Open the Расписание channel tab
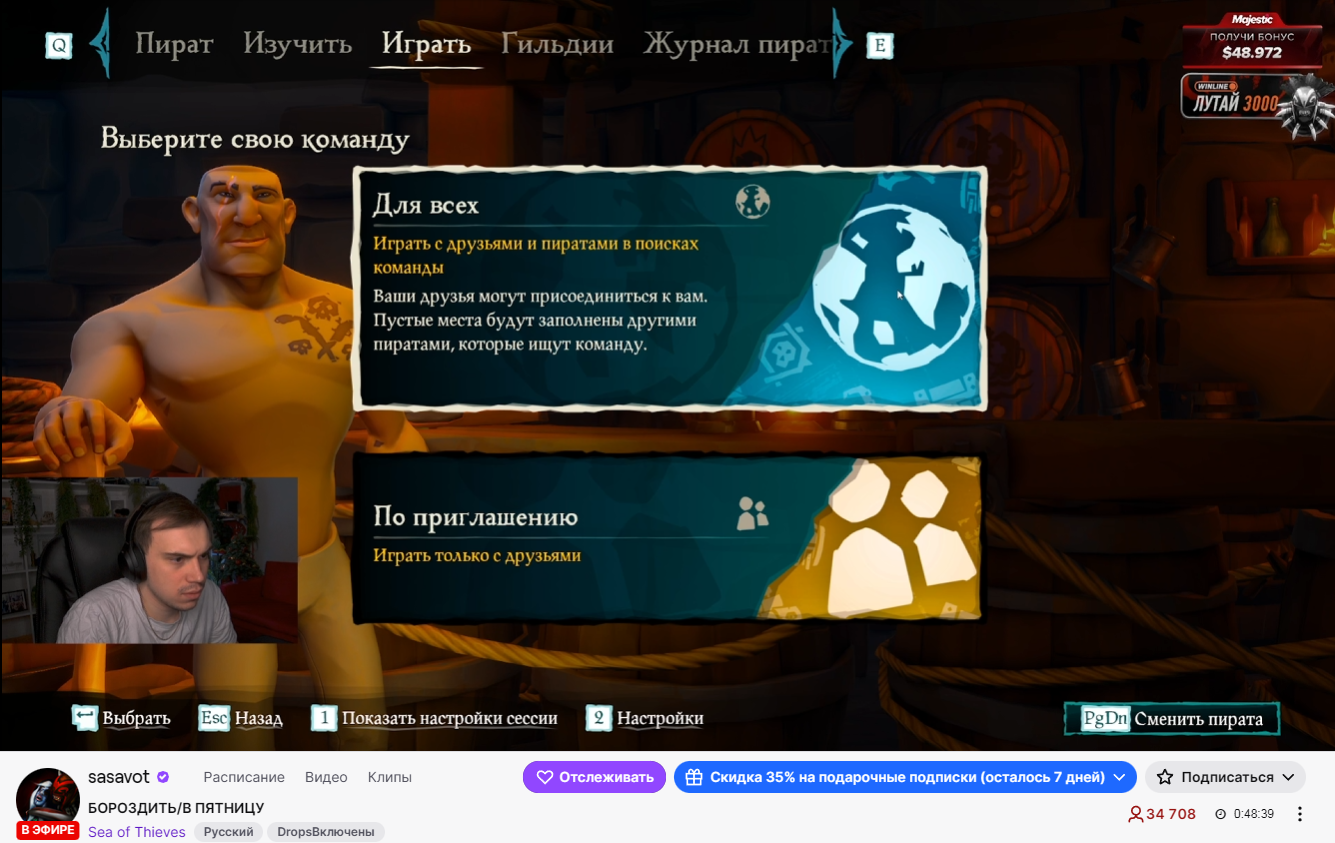This screenshot has height=843, width=1335. [244, 777]
